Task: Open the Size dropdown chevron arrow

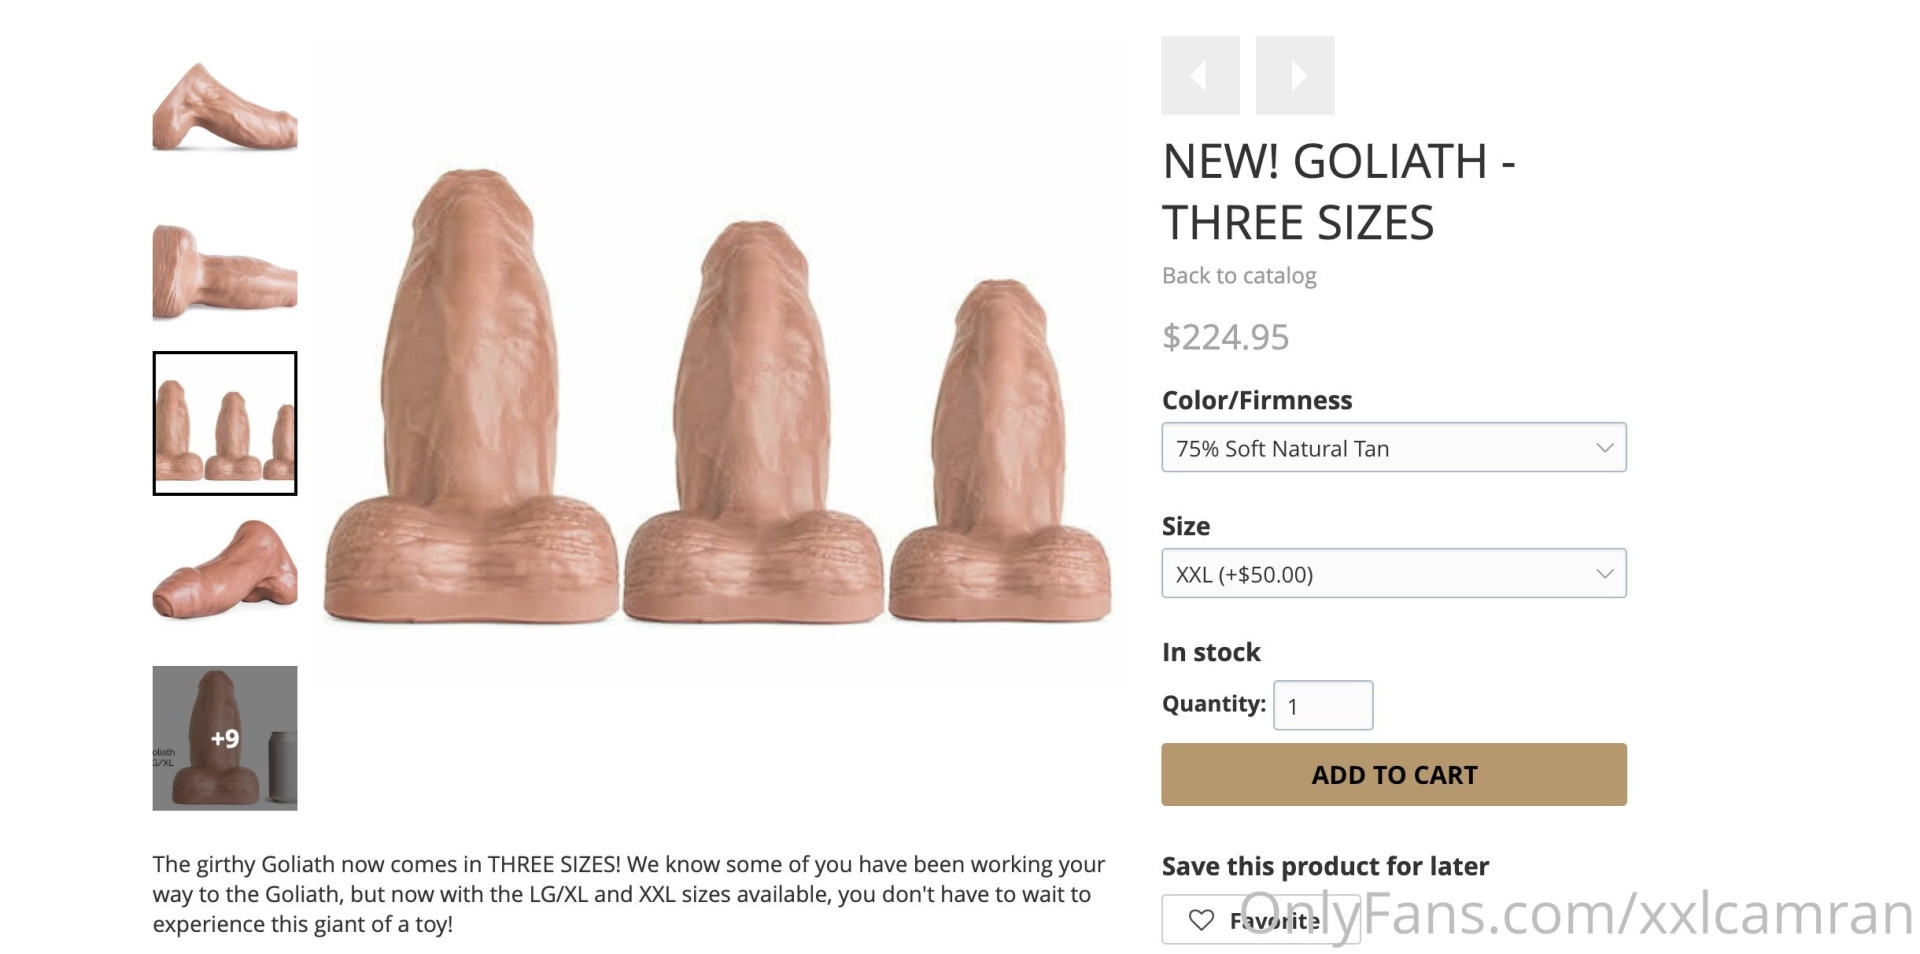Action: tap(1604, 574)
